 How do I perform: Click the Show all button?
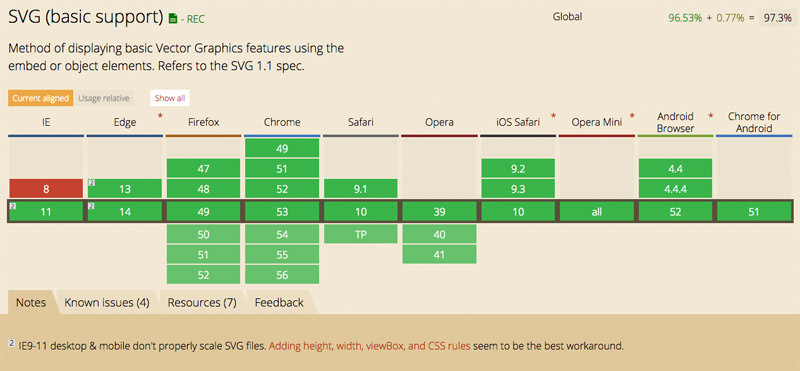tap(170, 98)
